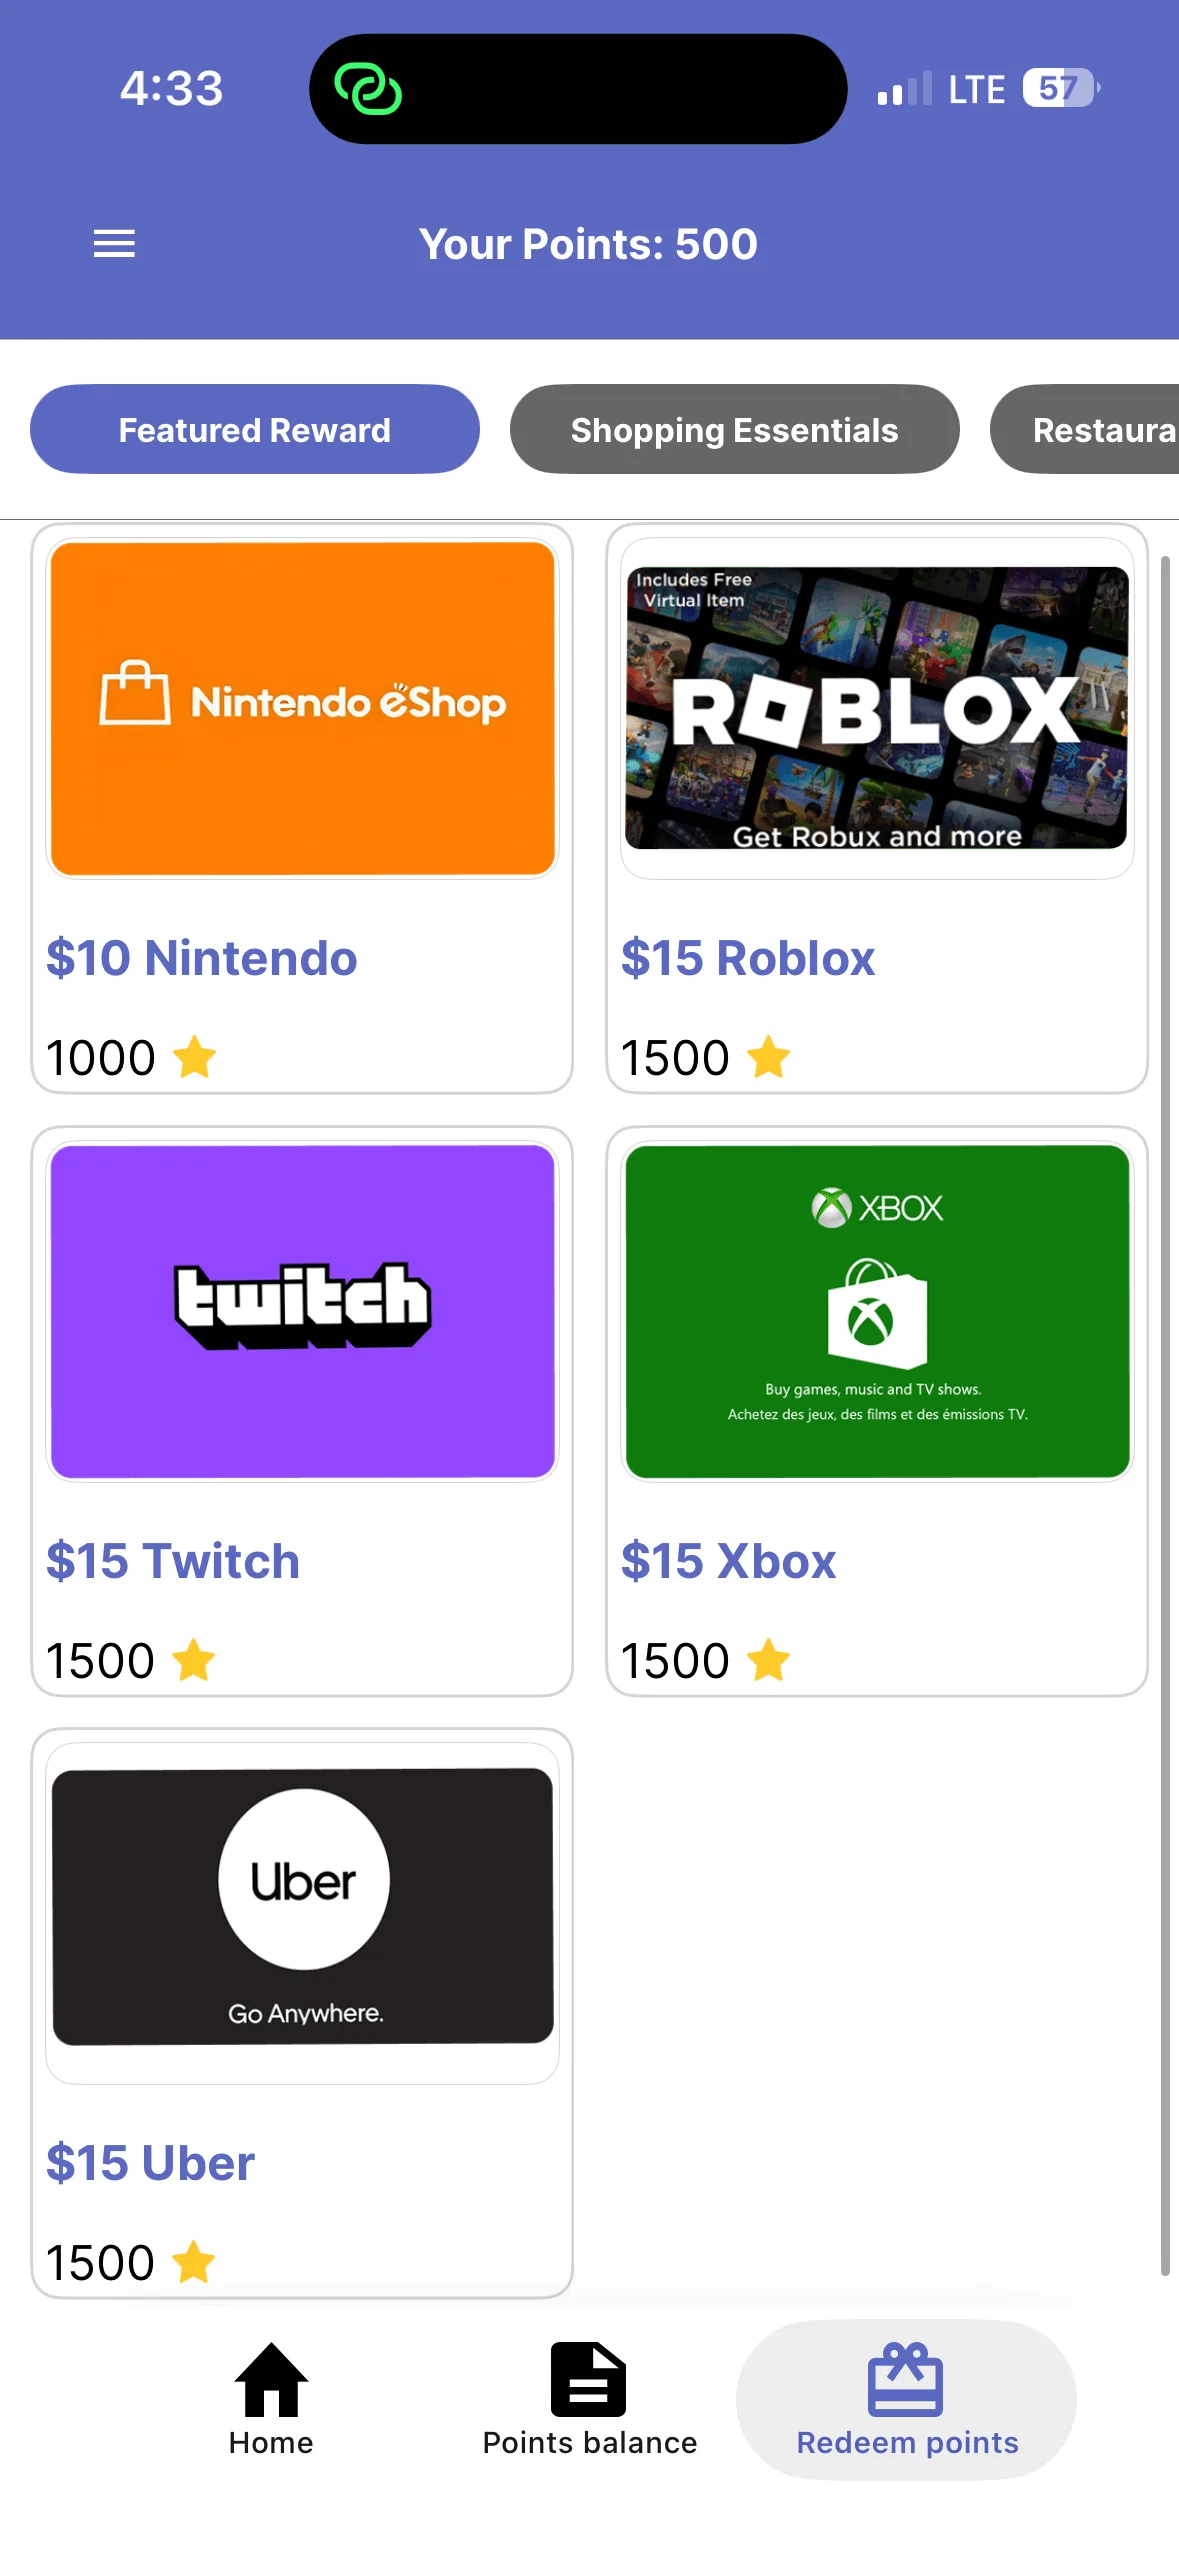Open the Nintendo eShop card image

point(302,709)
